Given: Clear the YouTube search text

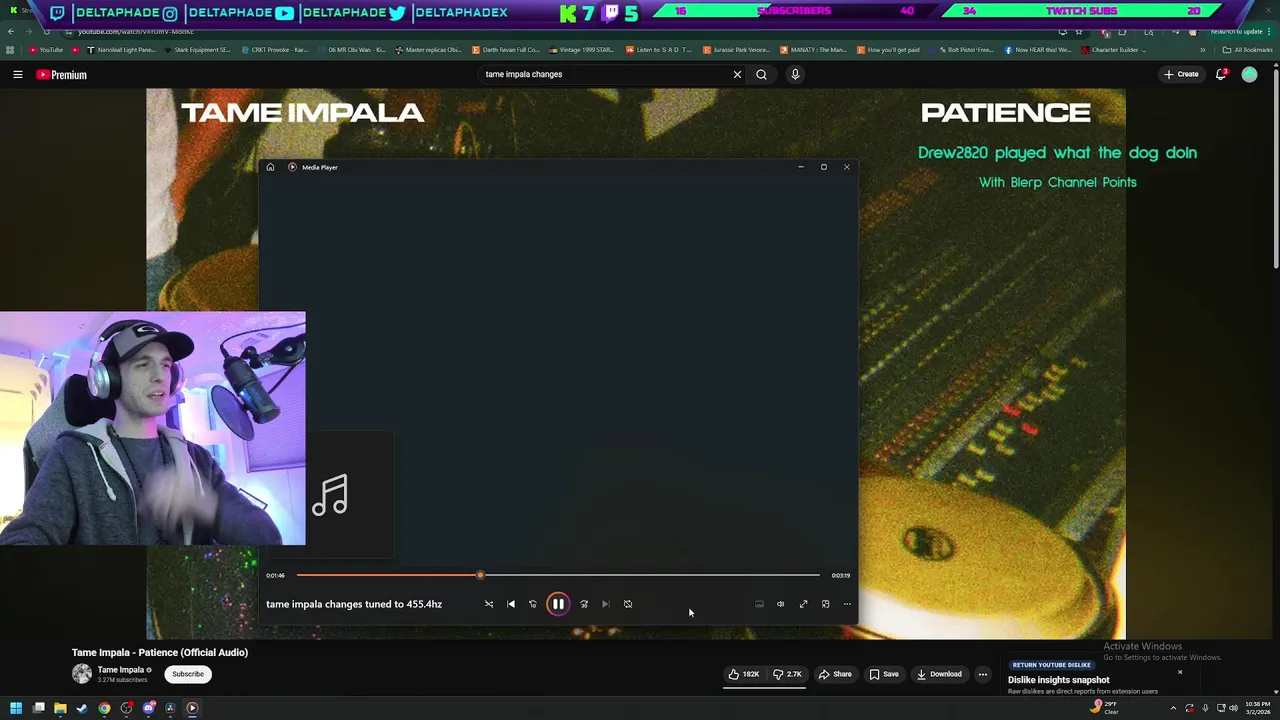Looking at the screenshot, I should 737,74.
